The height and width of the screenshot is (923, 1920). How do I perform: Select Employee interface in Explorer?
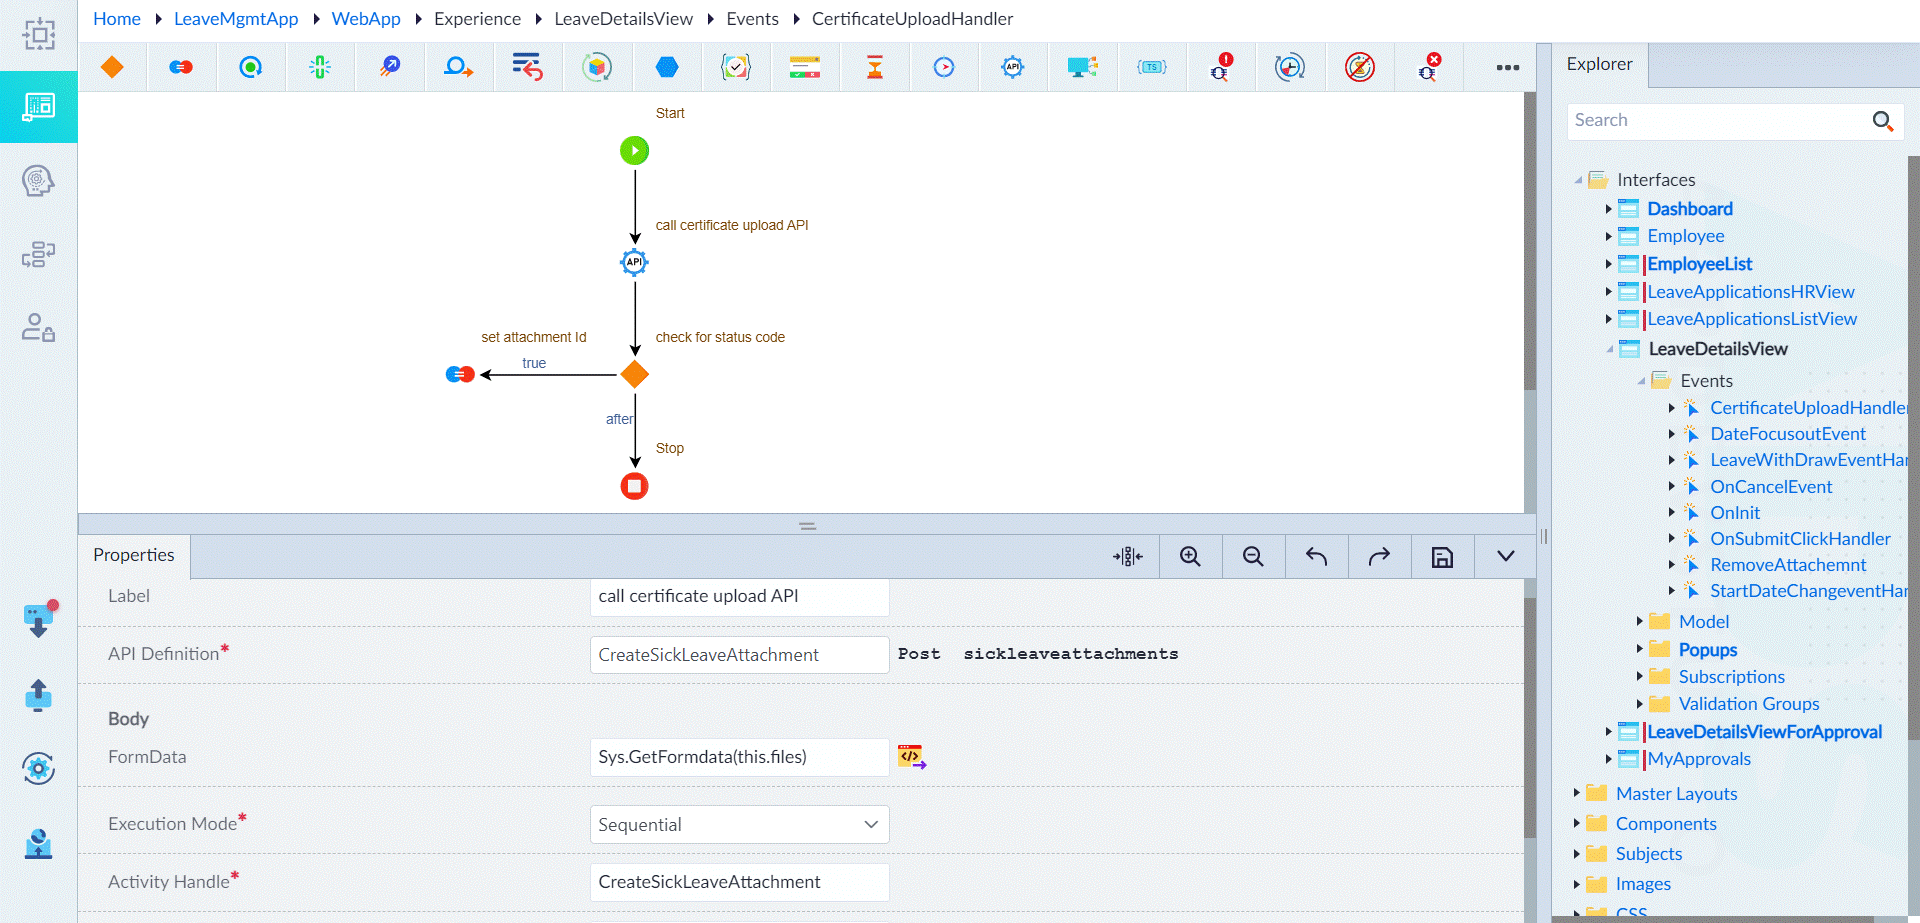[1686, 236]
